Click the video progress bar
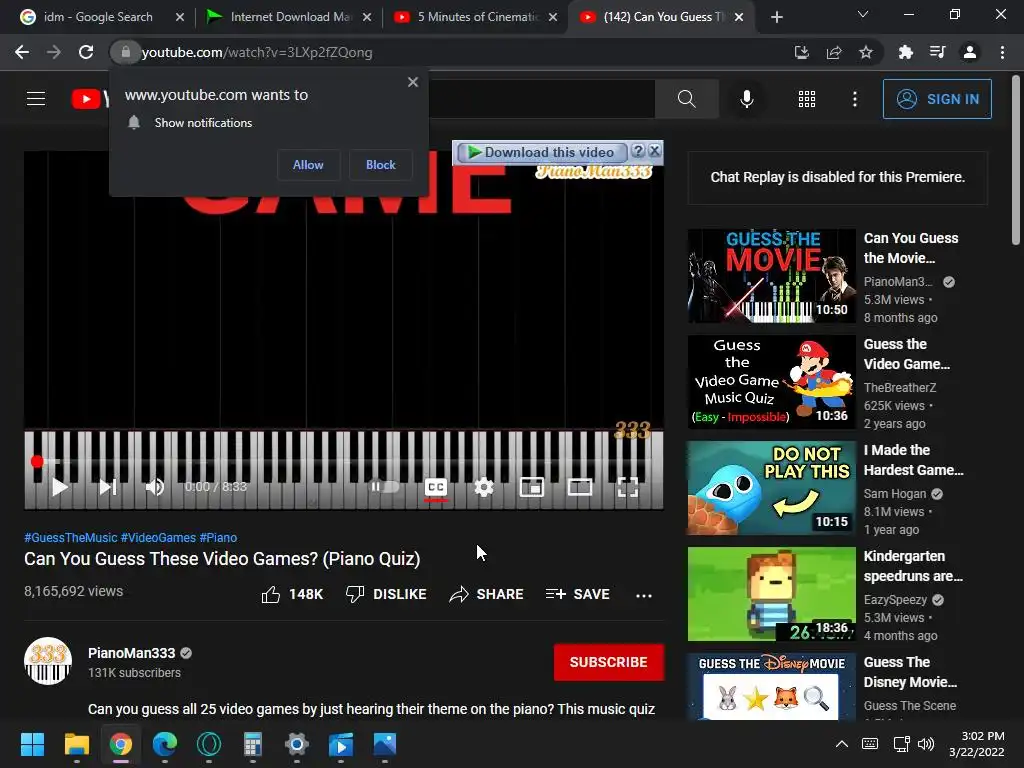Viewport: 1024px width, 768px height. (x=344, y=462)
